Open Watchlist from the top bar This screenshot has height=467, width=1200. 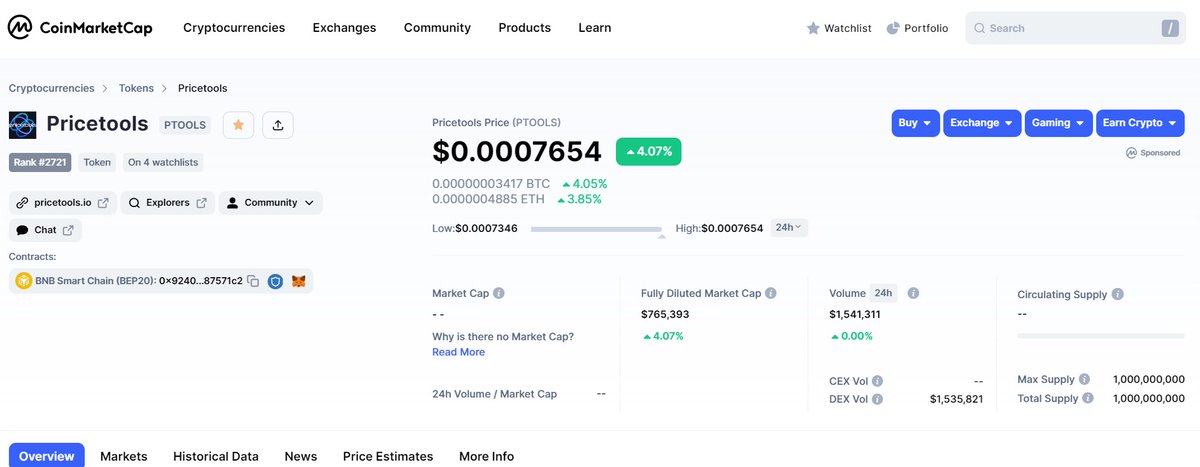[839, 28]
